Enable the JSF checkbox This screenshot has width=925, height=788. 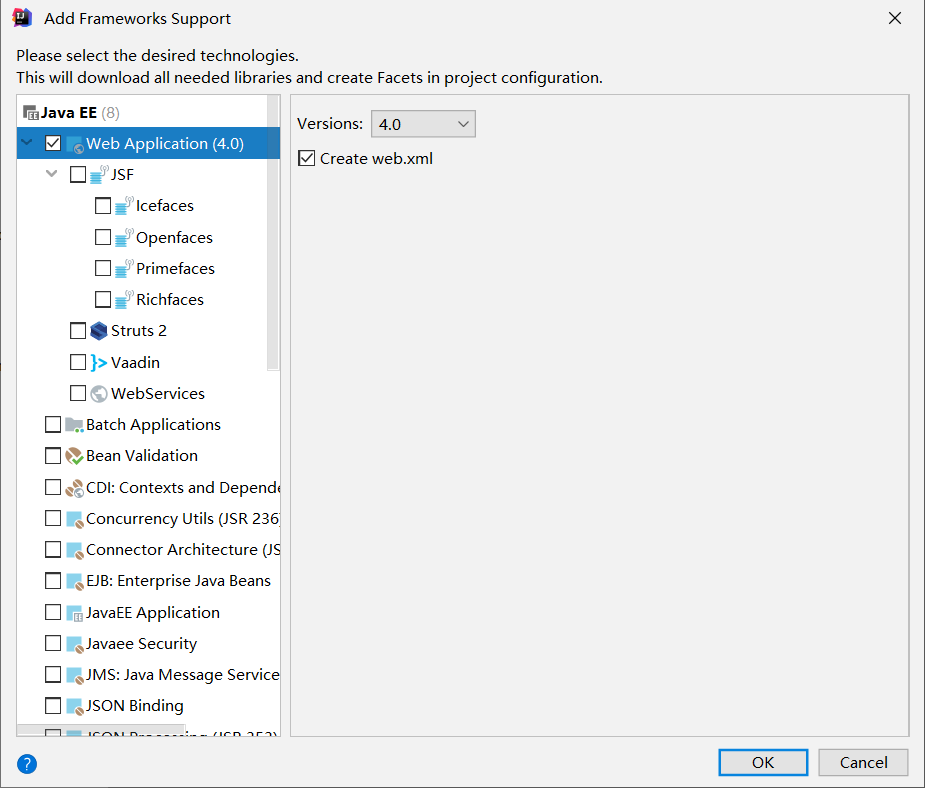pyautogui.click(x=78, y=175)
